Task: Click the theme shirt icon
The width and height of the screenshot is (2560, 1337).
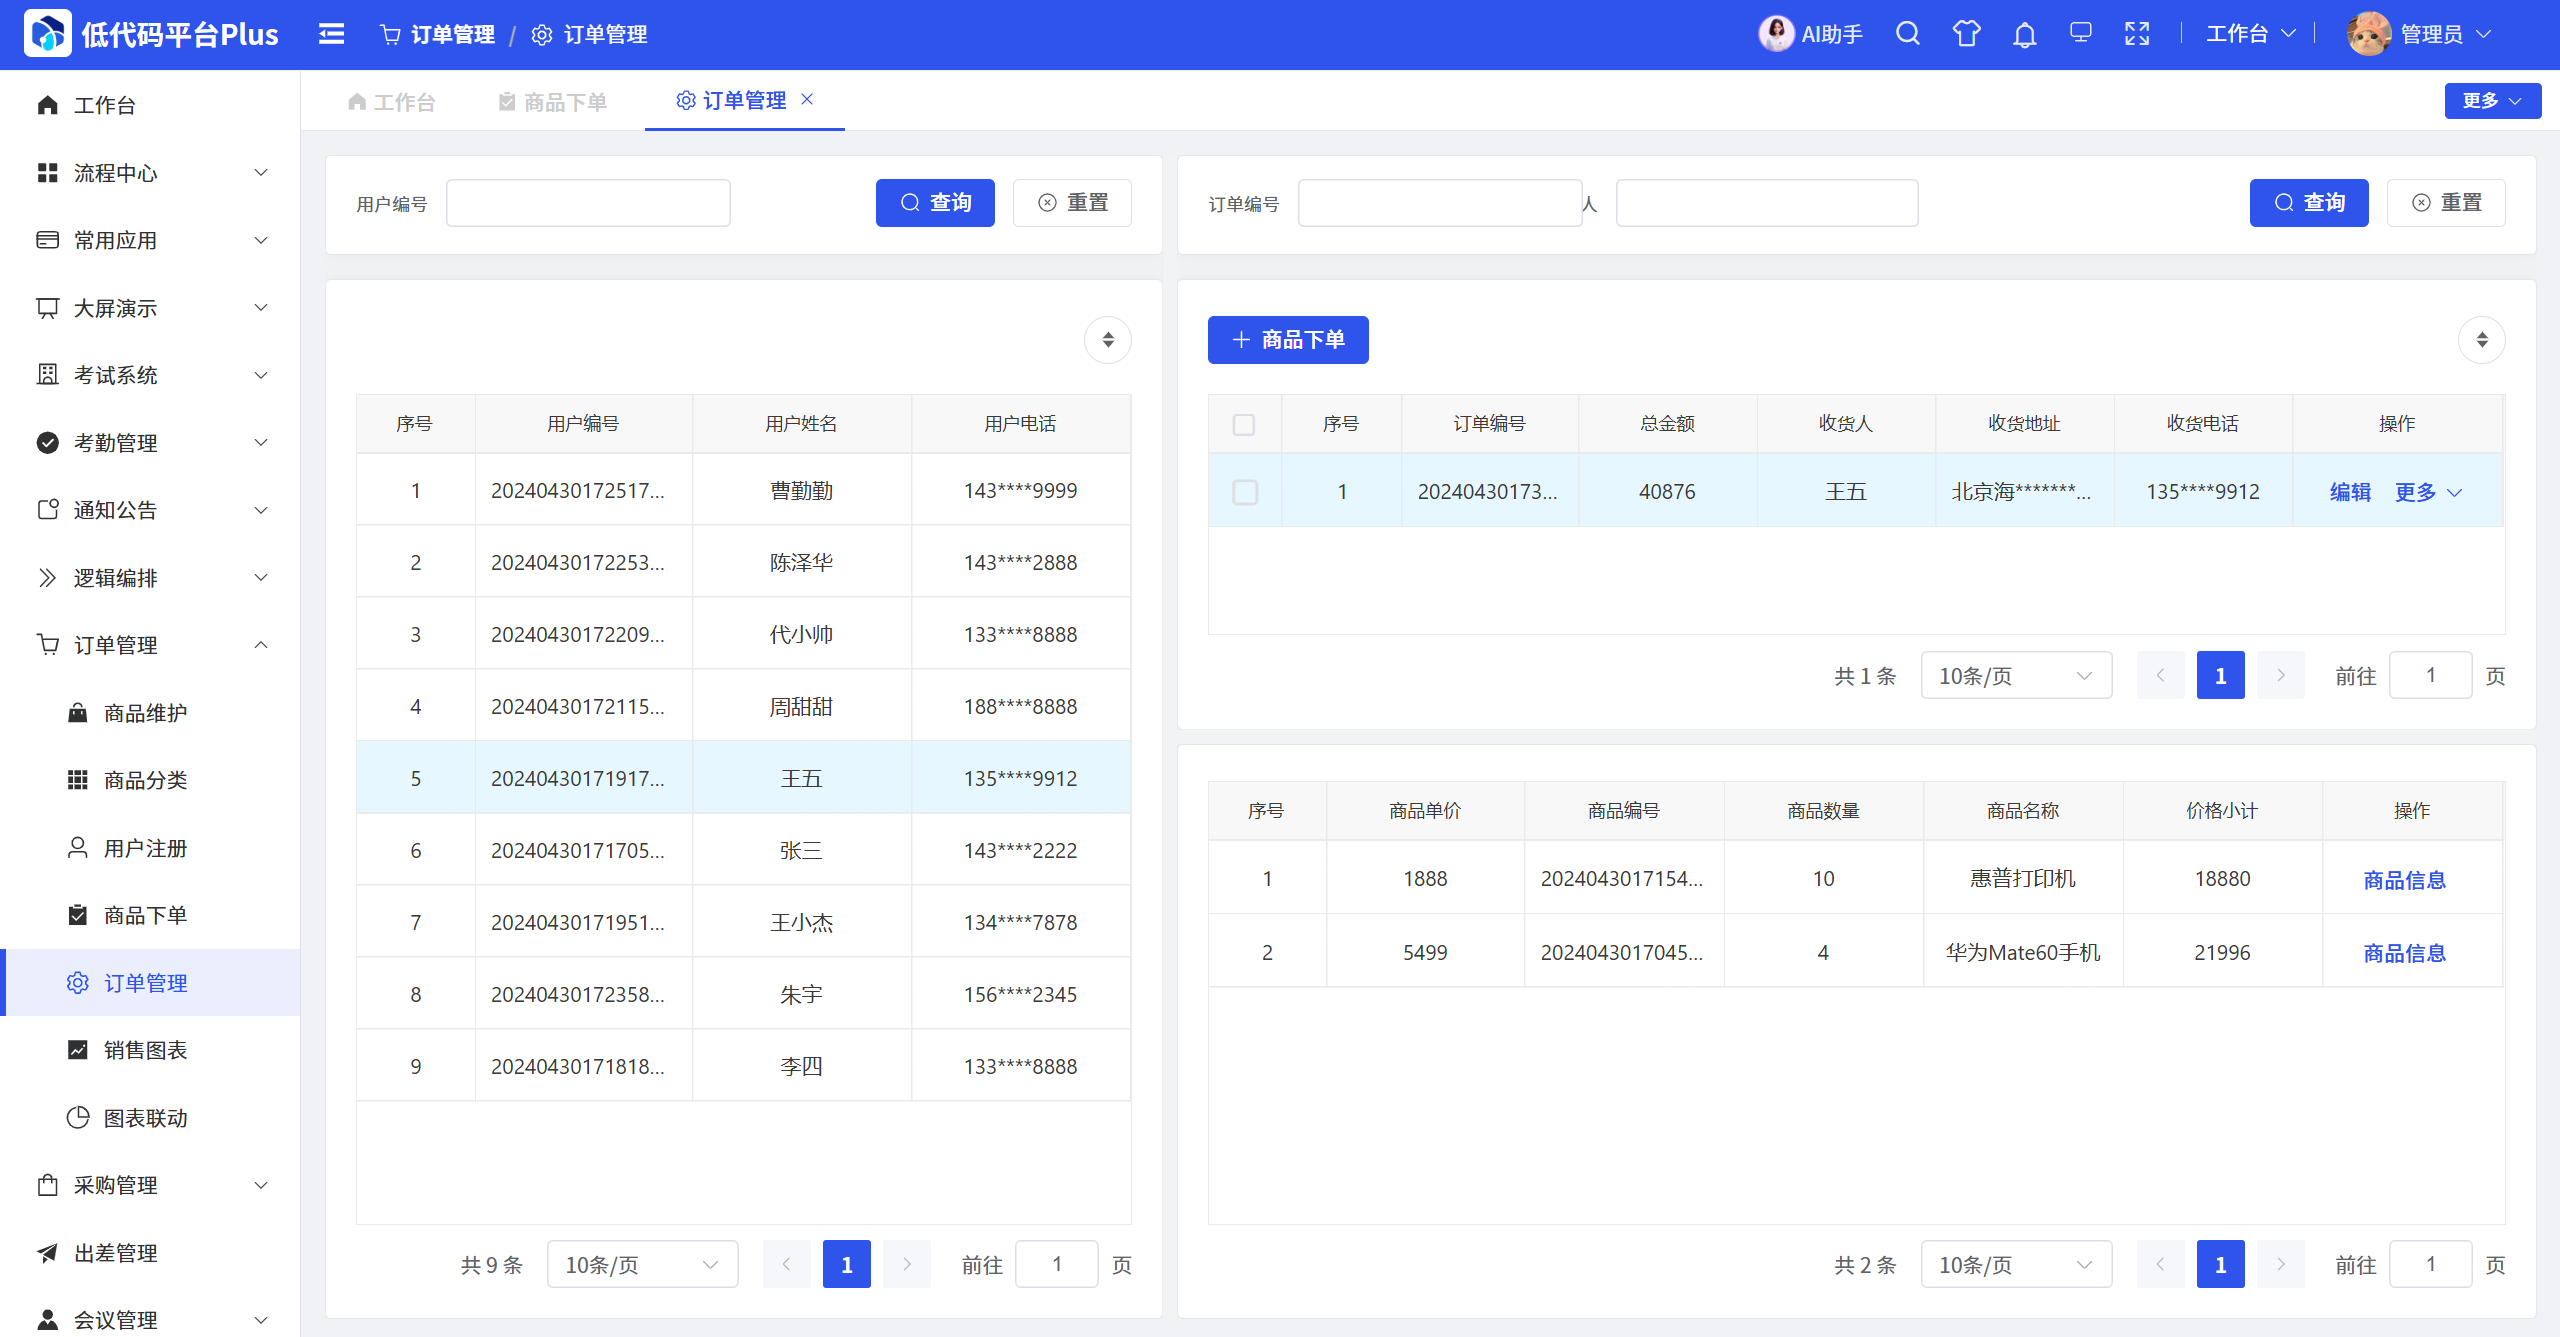Action: click(x=1966, y=34)
